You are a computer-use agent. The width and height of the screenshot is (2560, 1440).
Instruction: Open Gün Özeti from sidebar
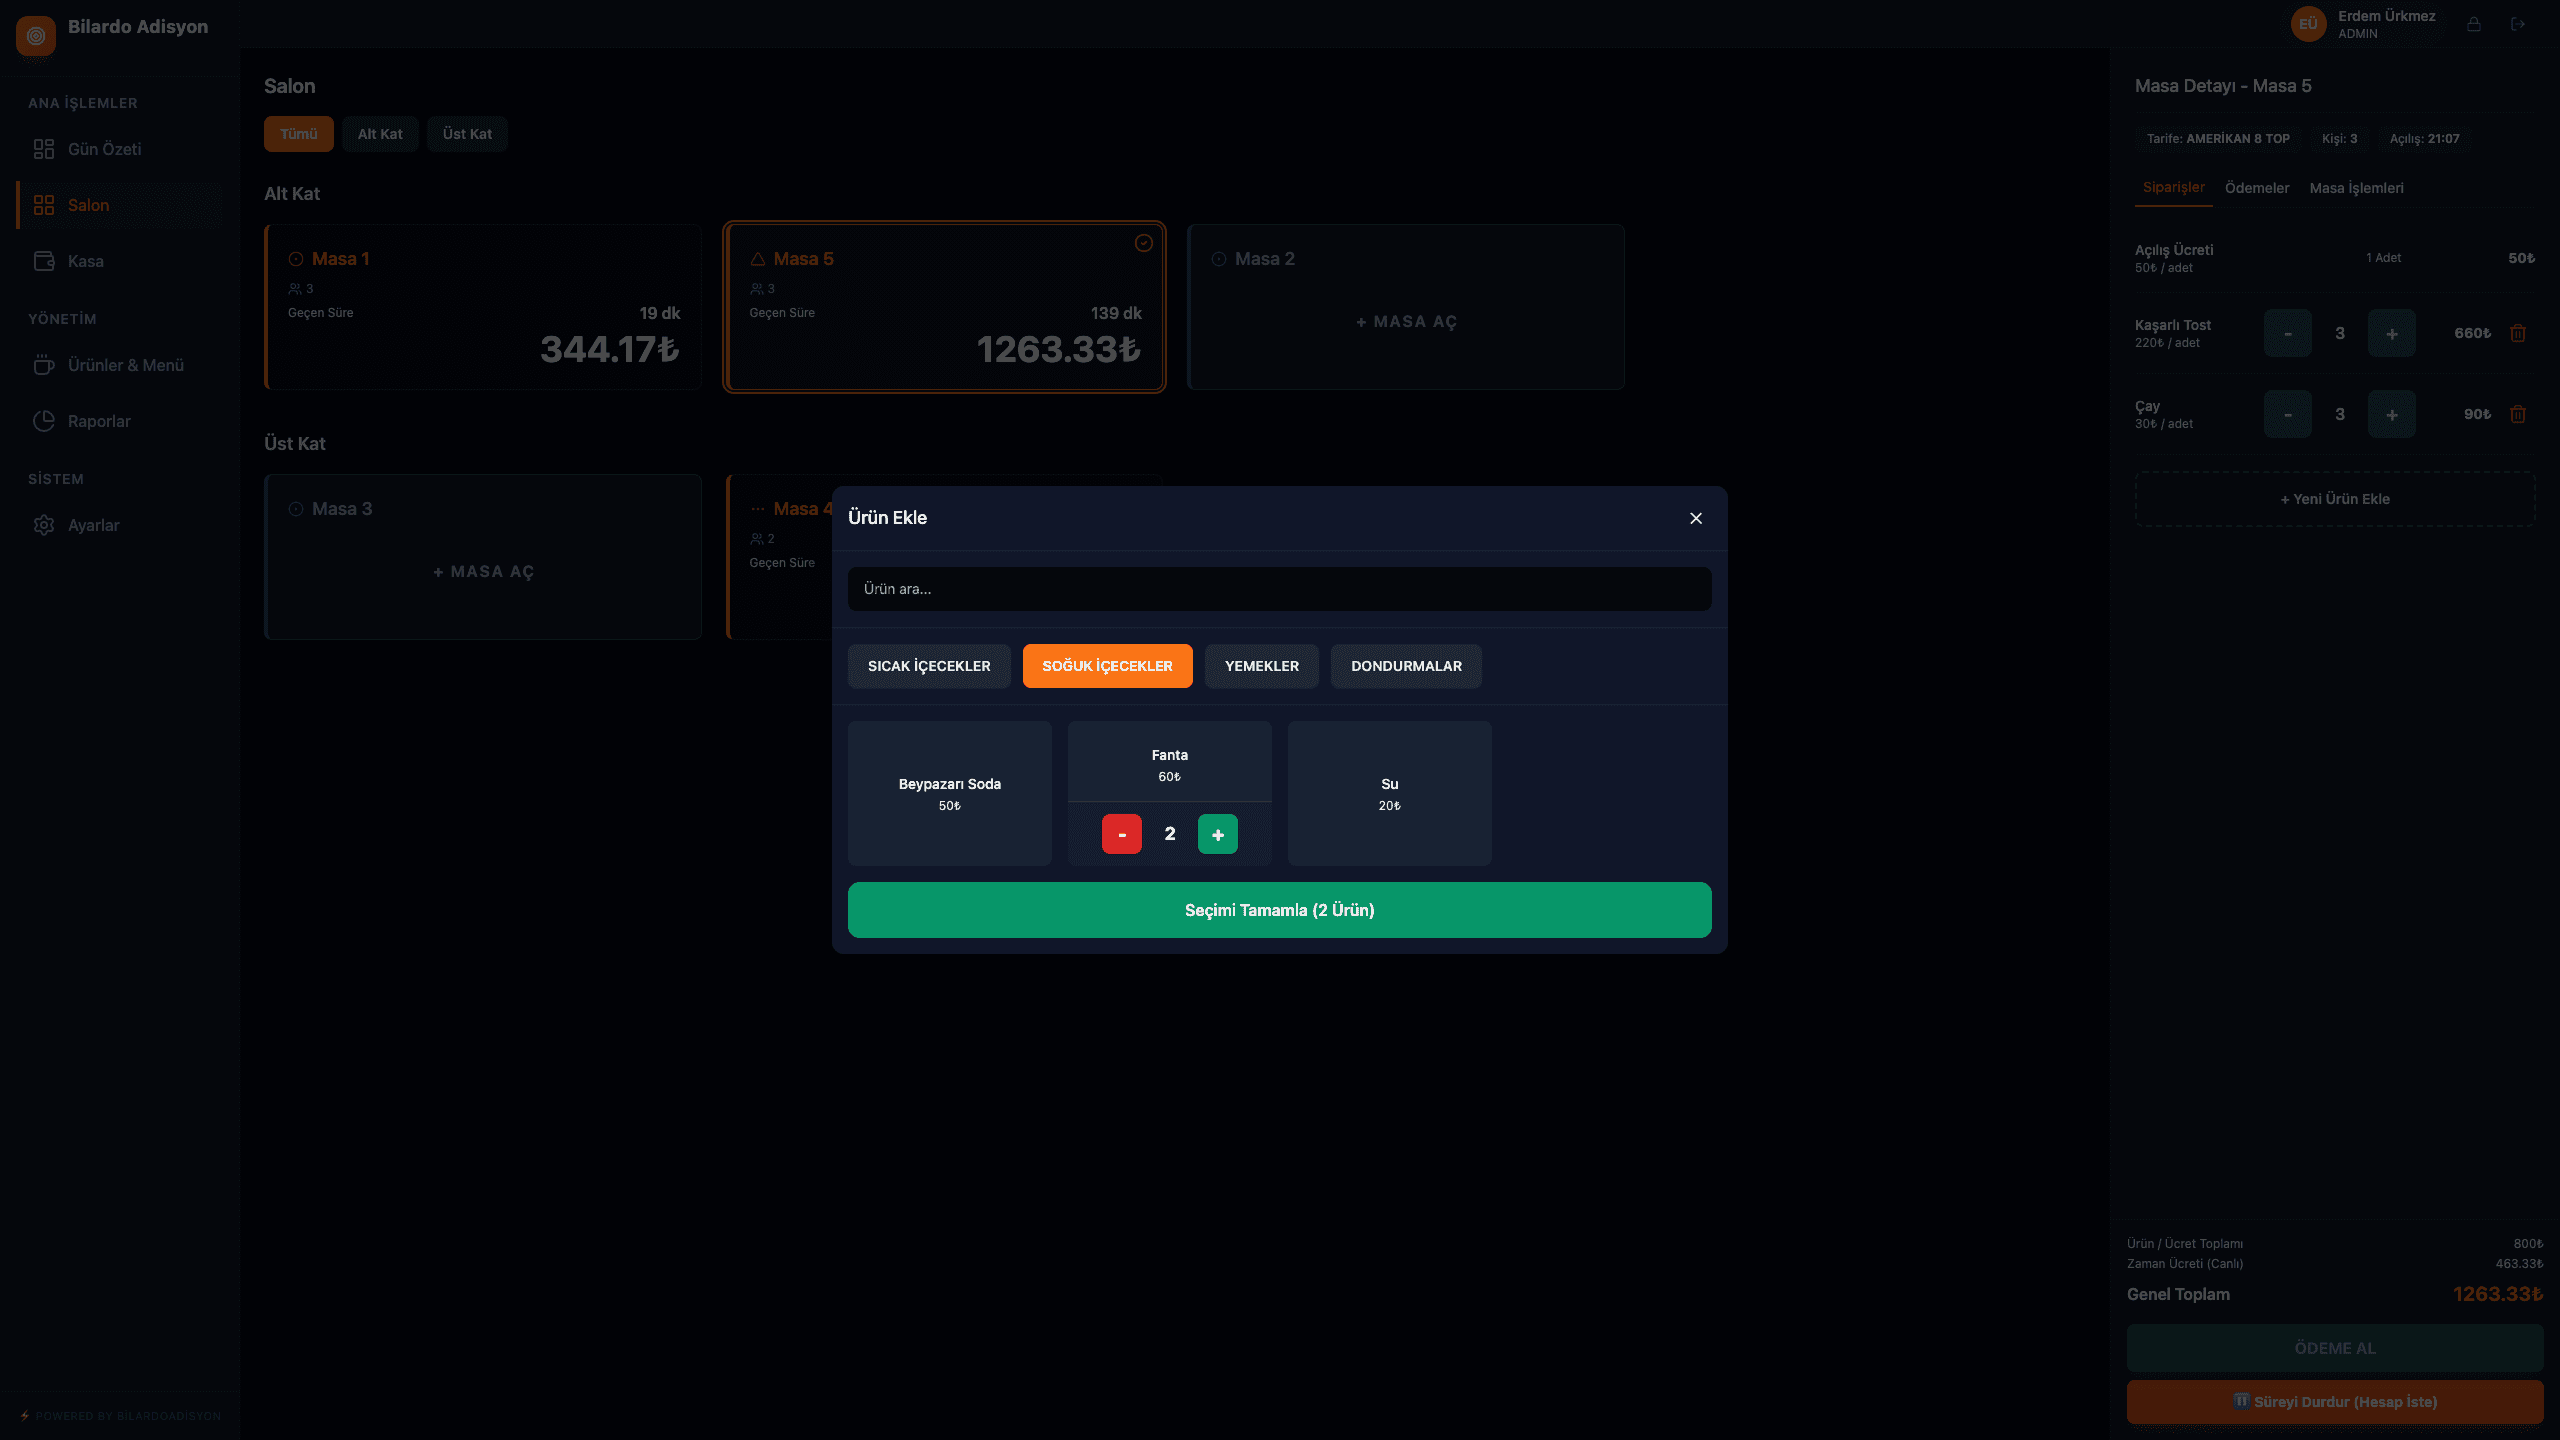(x=120, y=149)
